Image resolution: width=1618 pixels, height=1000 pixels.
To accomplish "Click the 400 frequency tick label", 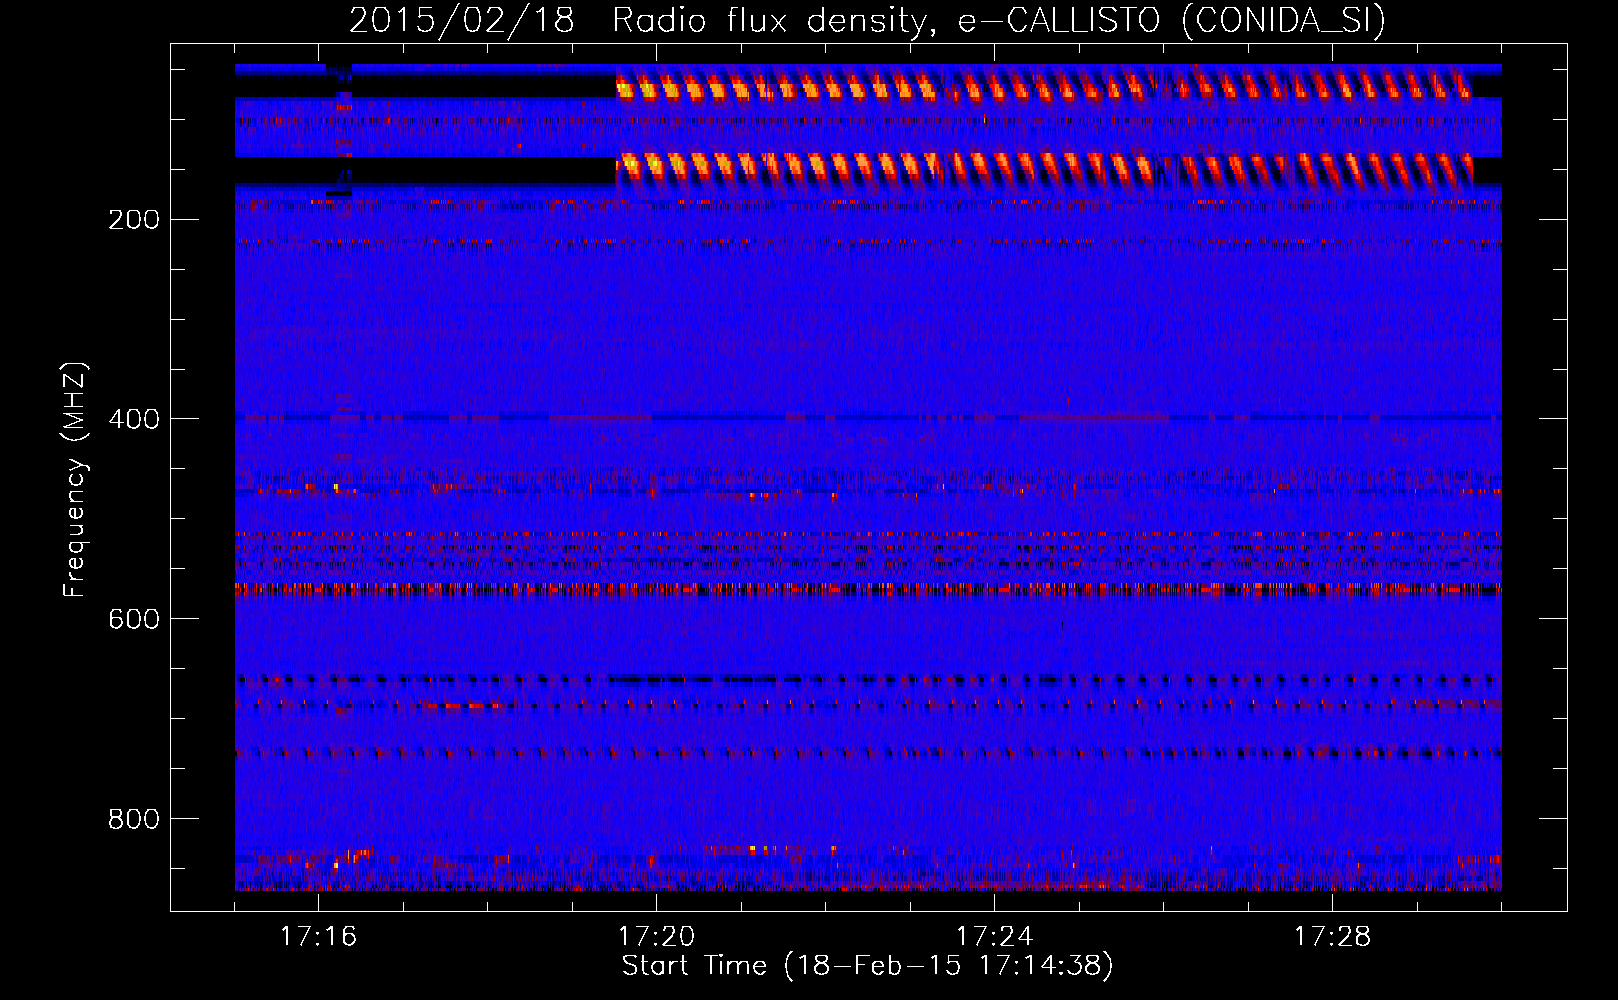I will pyautogui.click(x=134, y=420).
